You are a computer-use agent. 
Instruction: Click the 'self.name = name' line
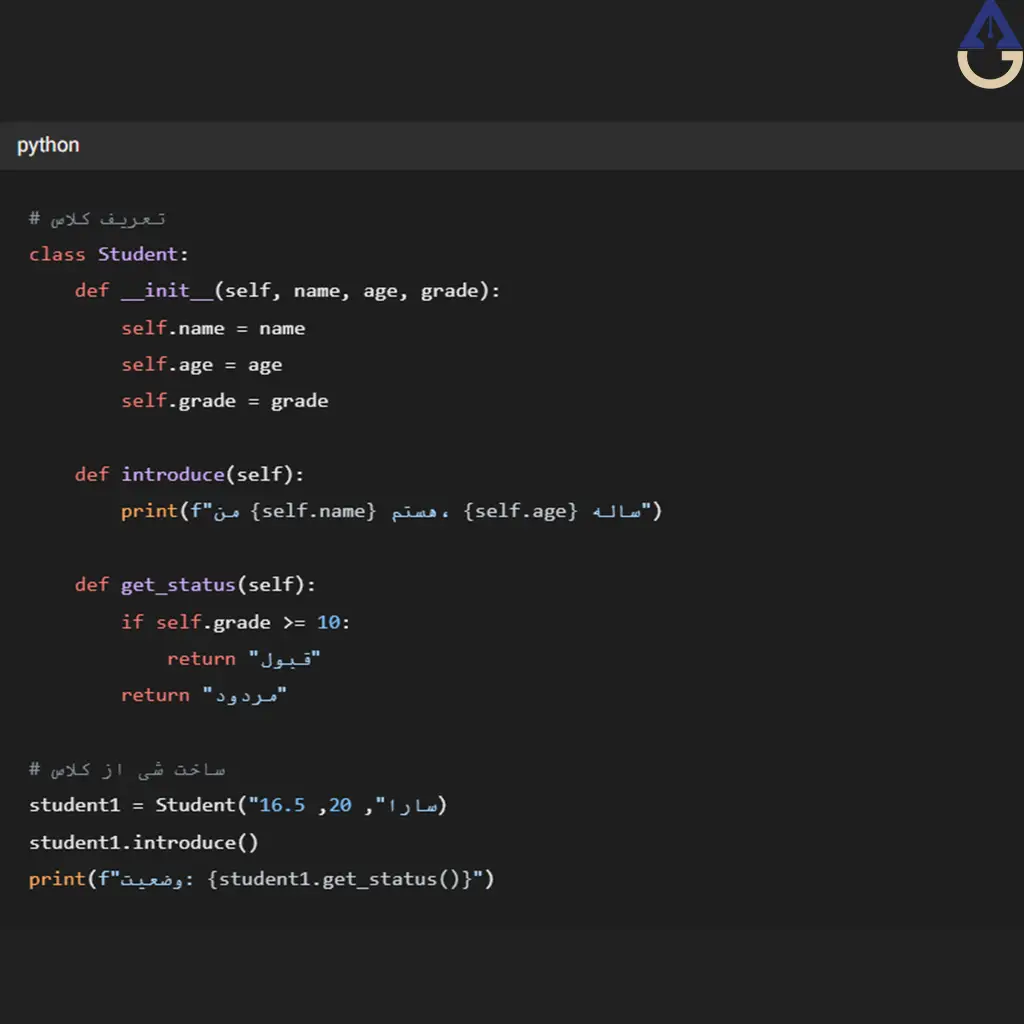(213, 328)
